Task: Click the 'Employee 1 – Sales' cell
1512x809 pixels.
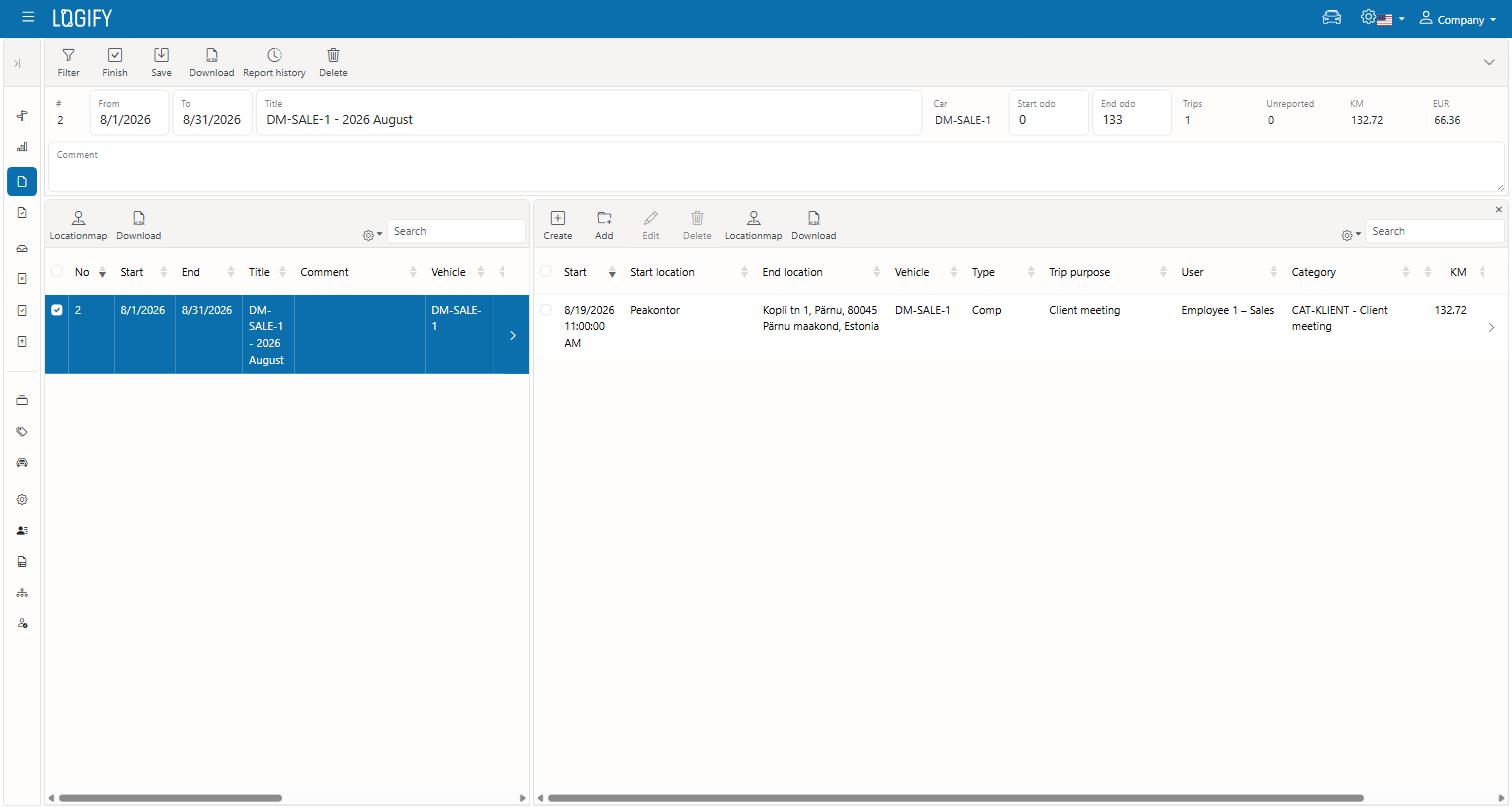Action: 1227,310
